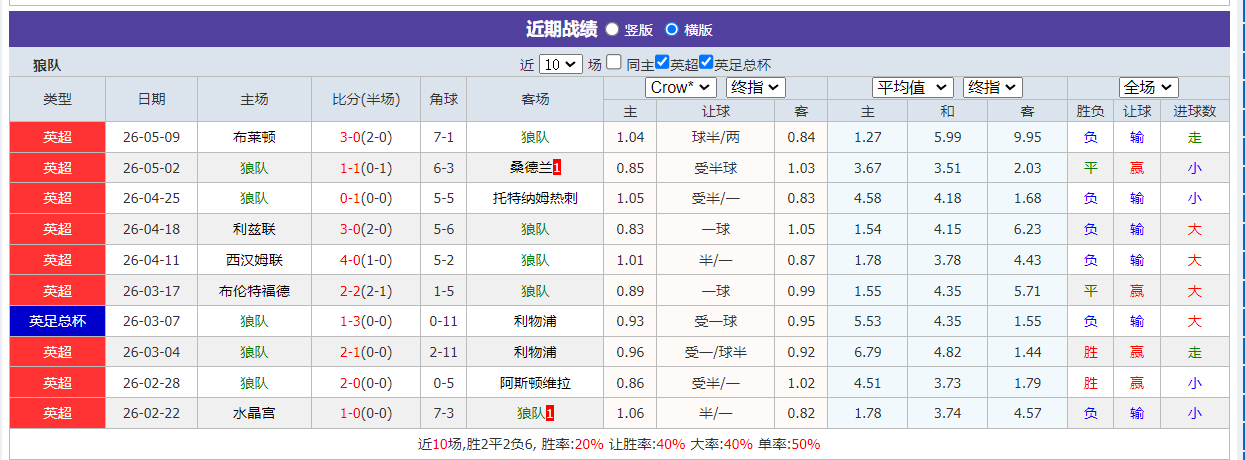This screenshot has height=460, width=1245.
Task: Click corner value 0-11
Action: (x=444, y=321)
